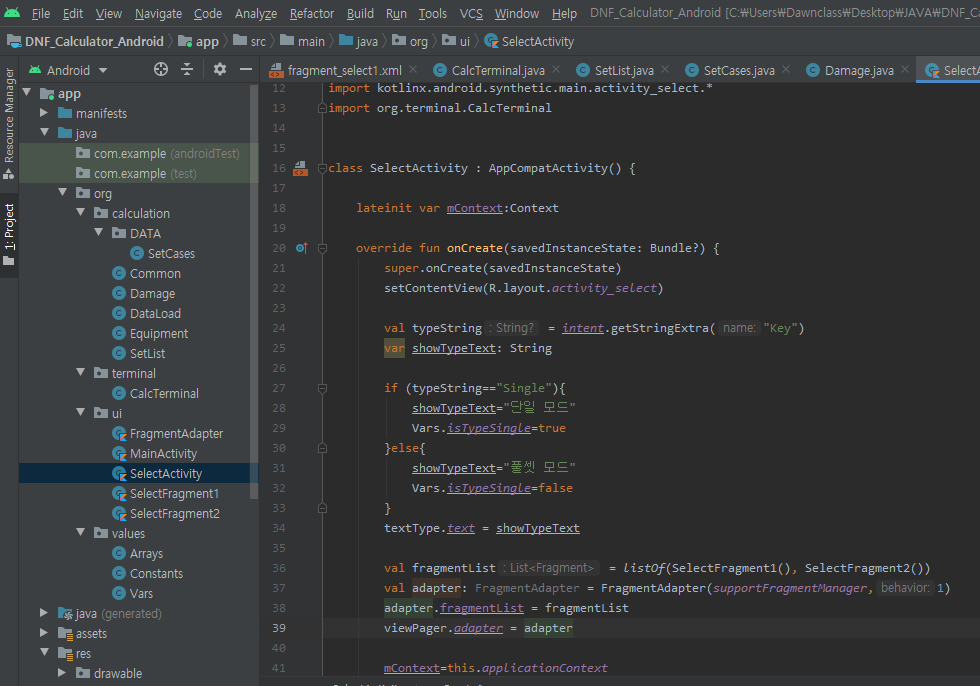Screen dimensions: 980x686
Task: Fold the if typeString block on line 27
Action: pyautogui.click(x=322, y=388)
